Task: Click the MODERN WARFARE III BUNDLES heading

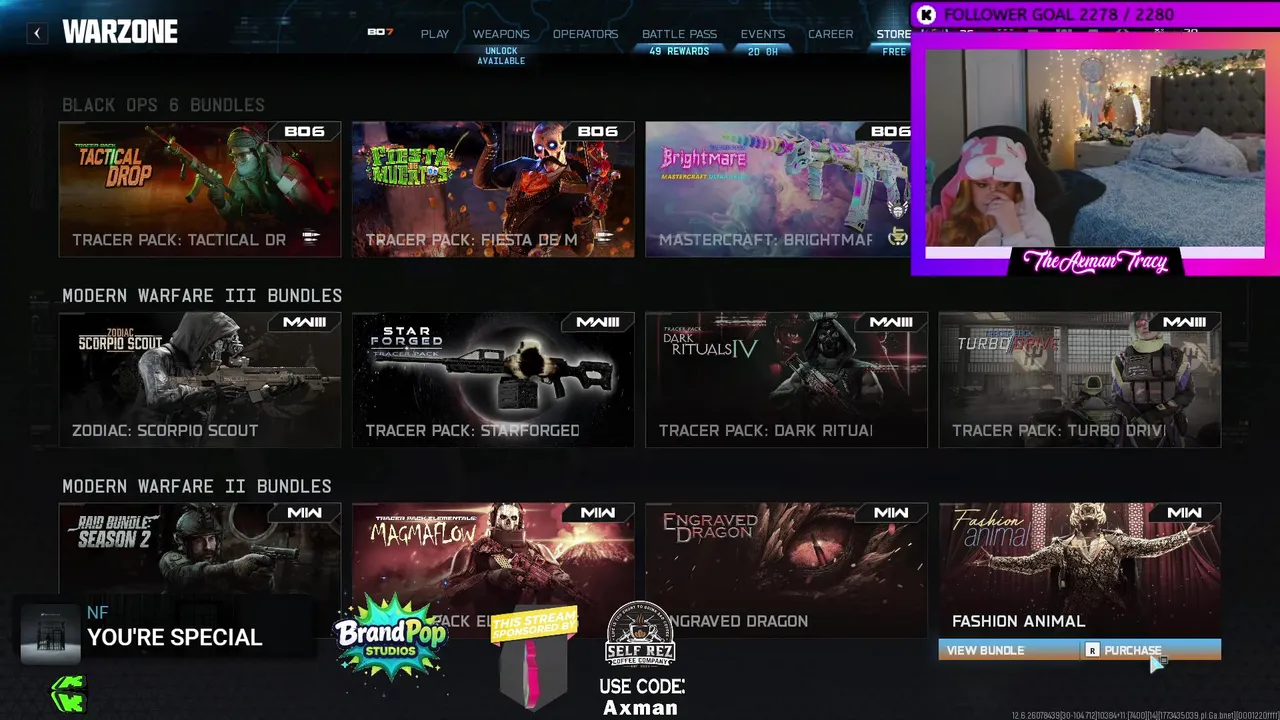Action: (202, 296)
